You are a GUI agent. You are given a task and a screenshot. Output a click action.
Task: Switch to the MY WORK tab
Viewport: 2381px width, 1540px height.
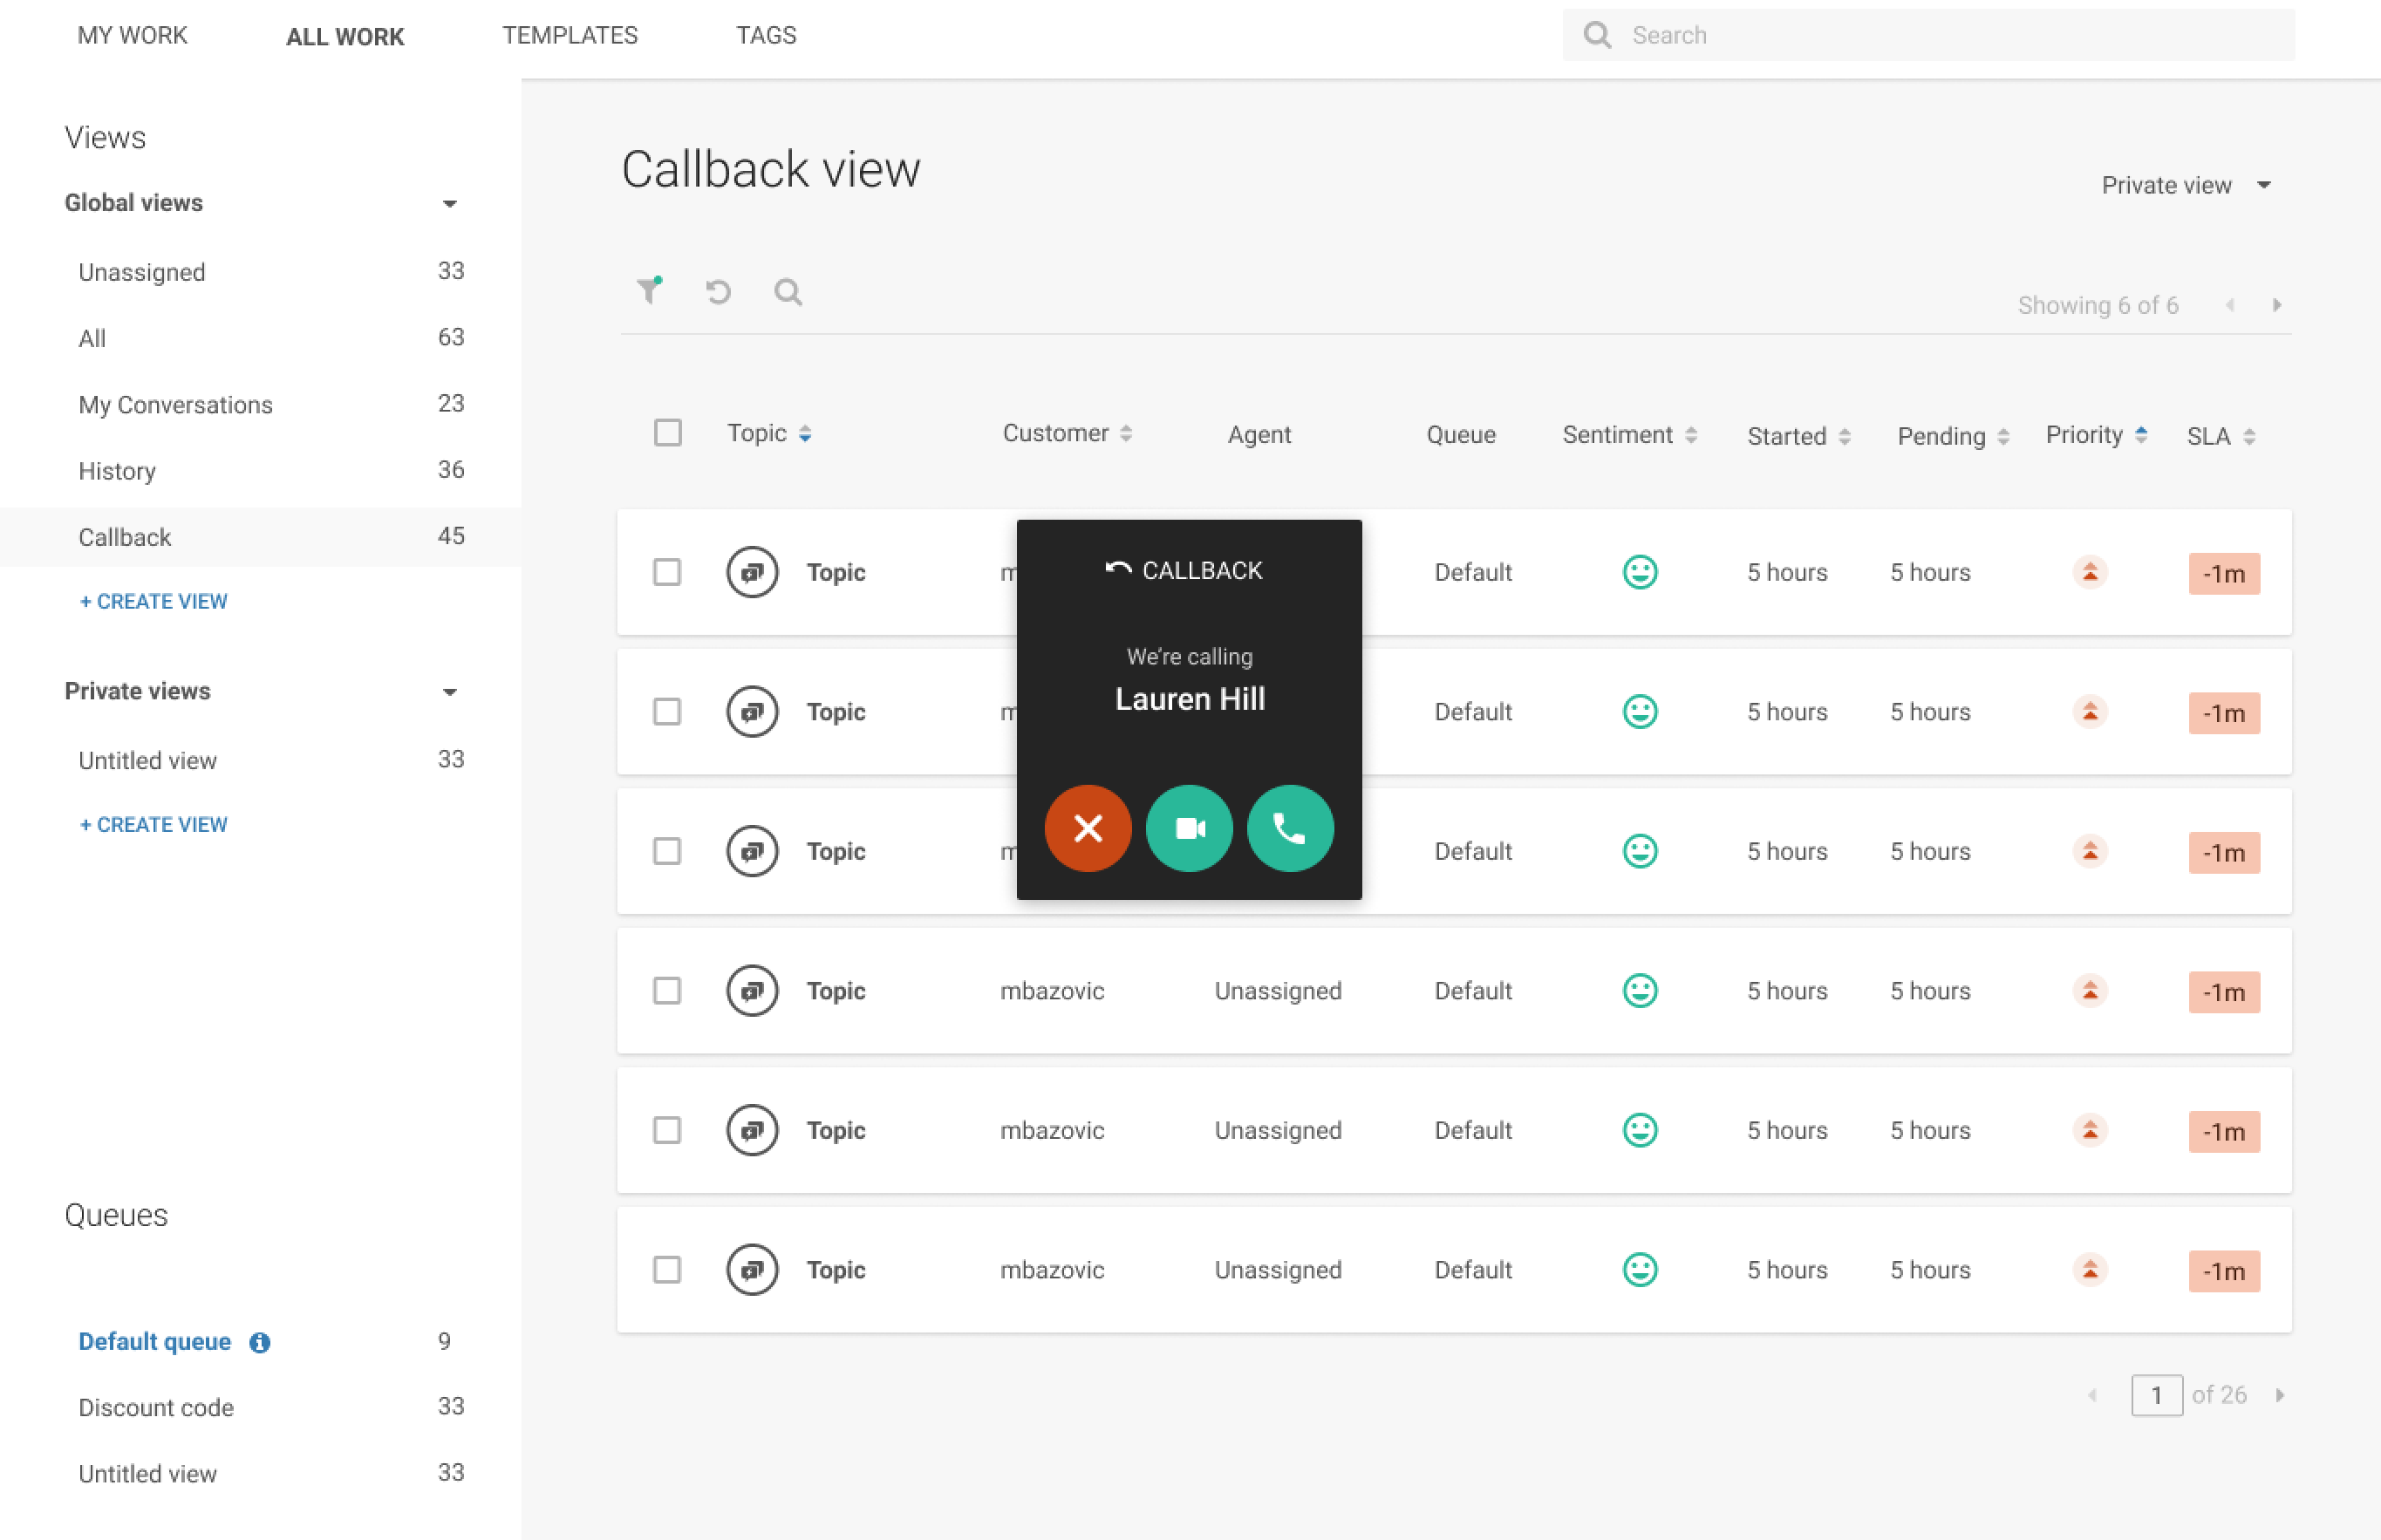click(x=132, y=36)
